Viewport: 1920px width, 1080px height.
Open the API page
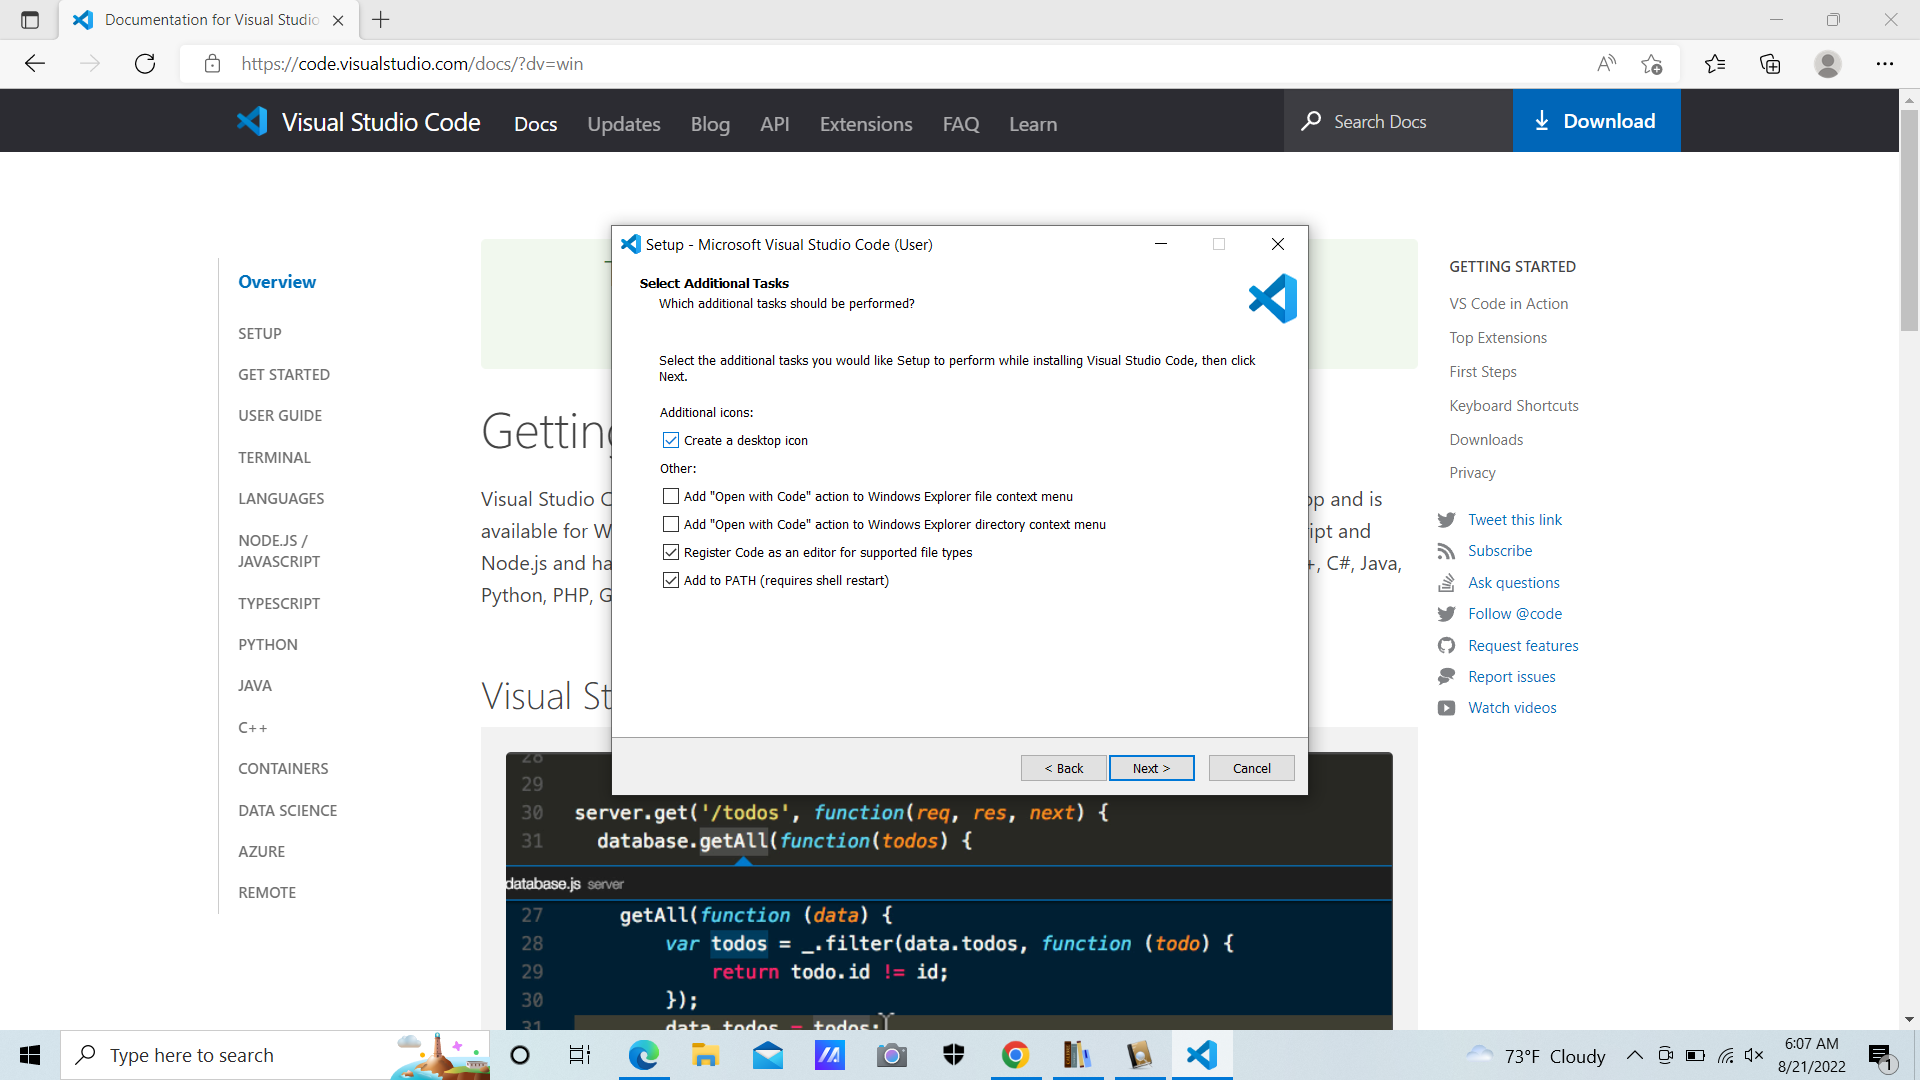775,124
